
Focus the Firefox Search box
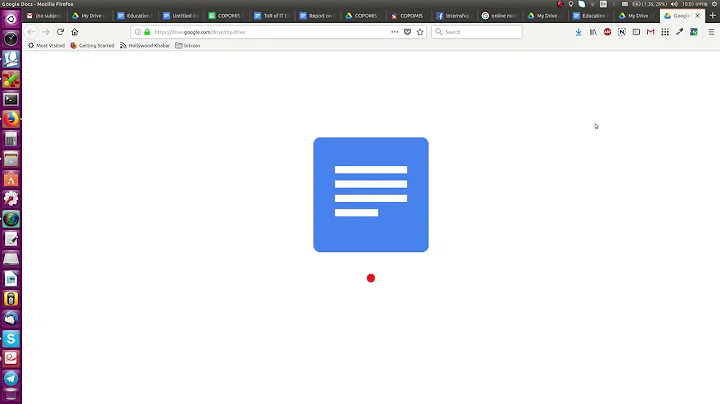pos(477,32)
